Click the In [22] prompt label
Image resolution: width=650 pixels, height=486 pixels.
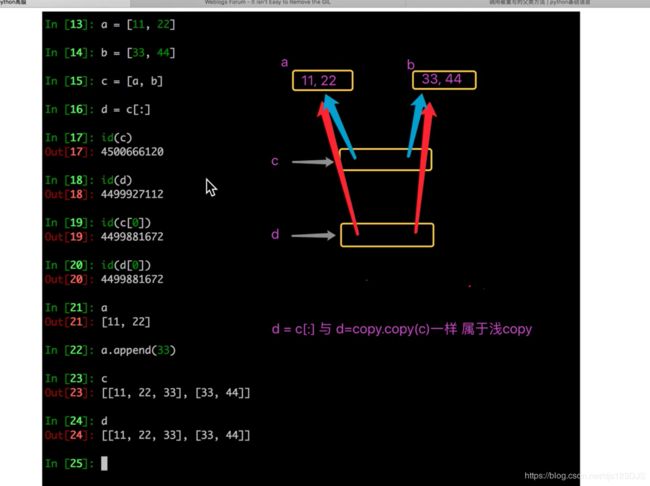point(69,350)
